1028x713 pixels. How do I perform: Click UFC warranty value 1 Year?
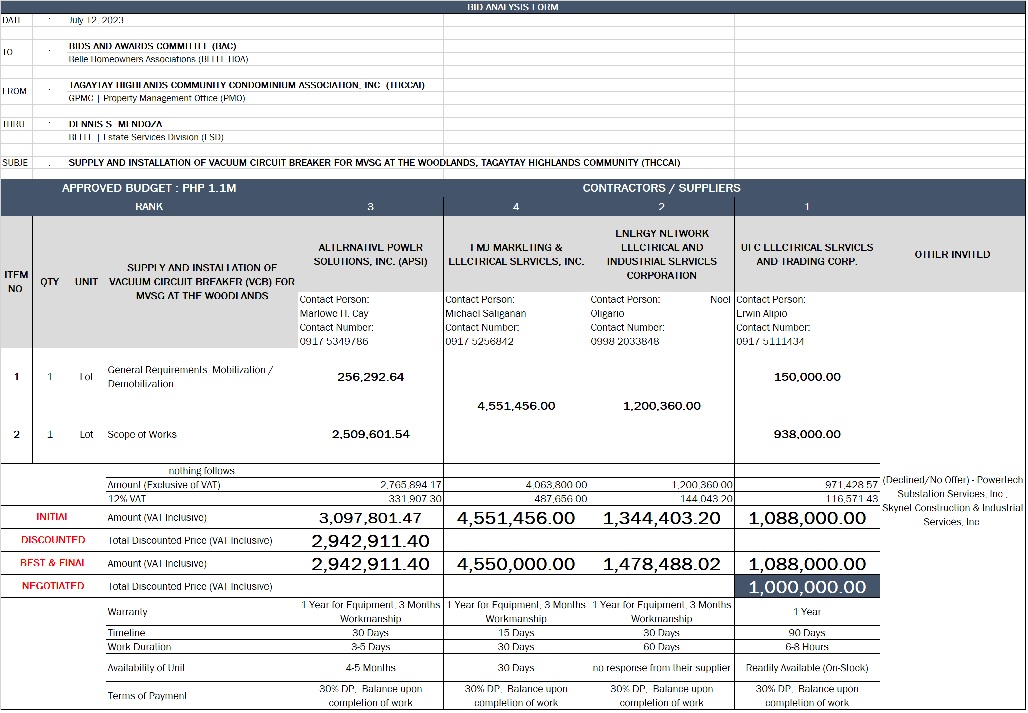(x=807, y=612)
